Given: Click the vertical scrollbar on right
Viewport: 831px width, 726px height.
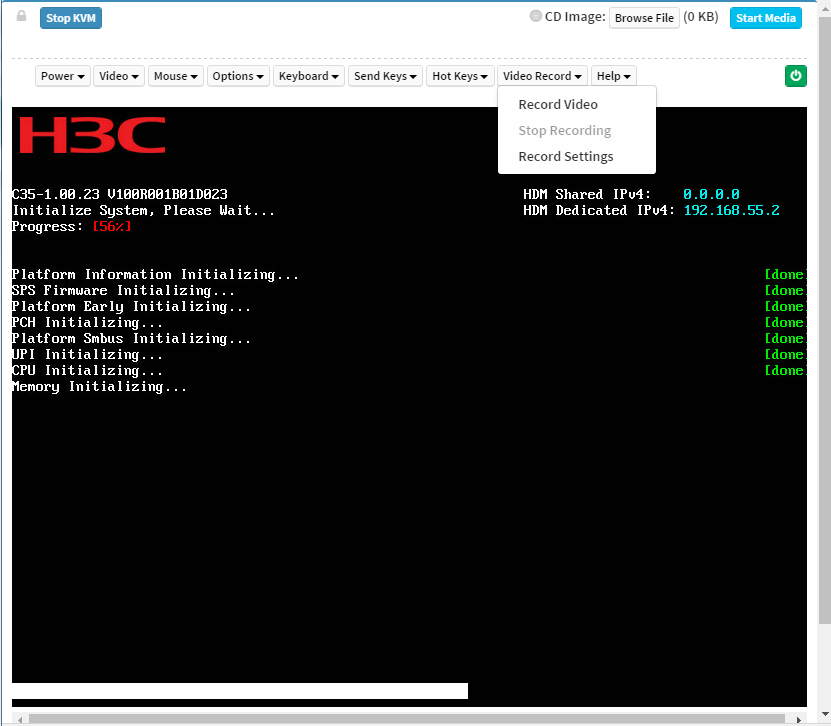Looking at the screenshot, I should pos(825,318).
